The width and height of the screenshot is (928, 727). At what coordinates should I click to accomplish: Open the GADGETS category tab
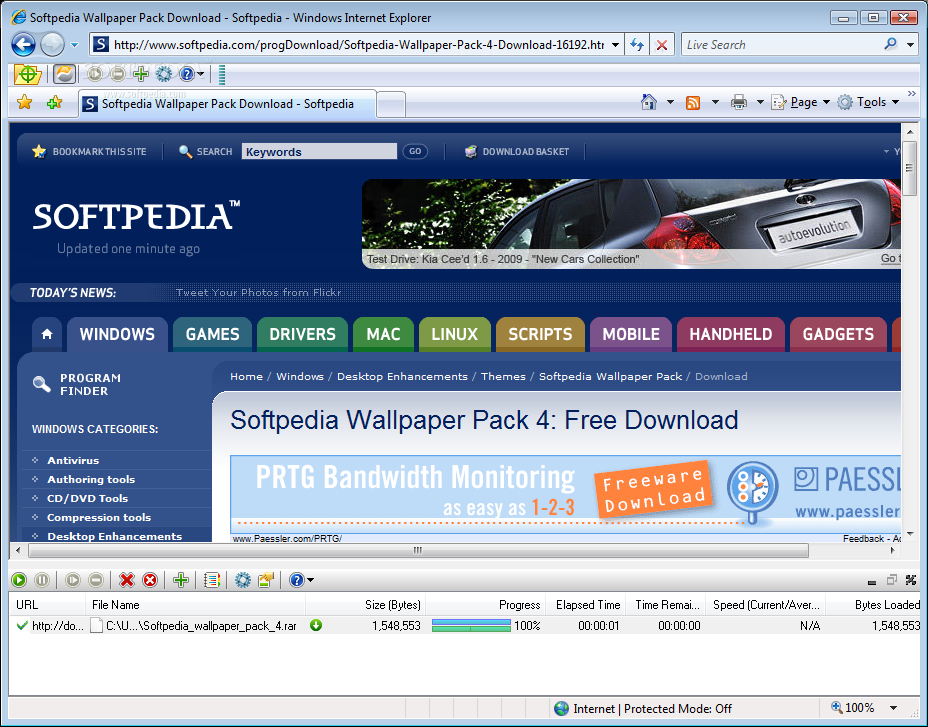pos(838,334)
